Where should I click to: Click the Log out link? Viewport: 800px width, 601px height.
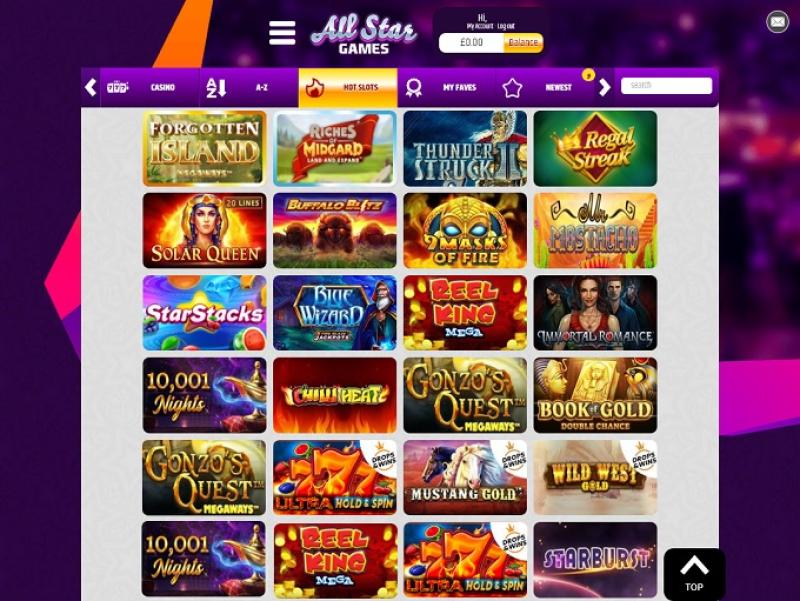(506, 26)
